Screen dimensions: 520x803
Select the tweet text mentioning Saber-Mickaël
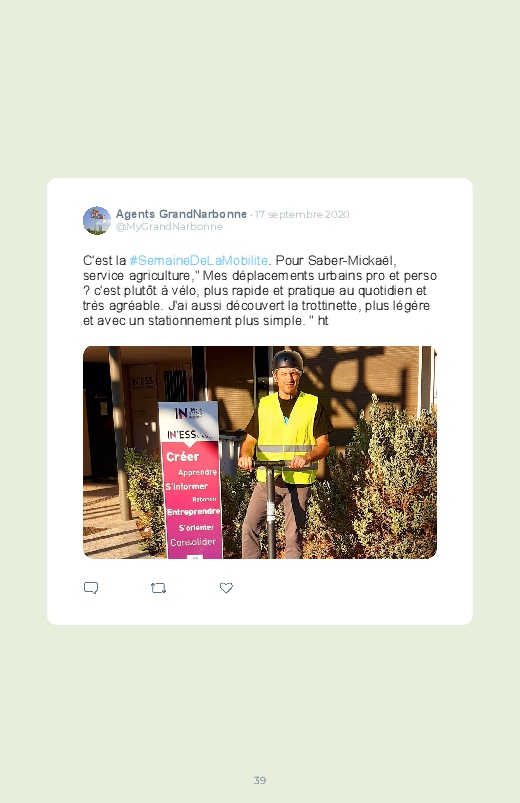tap(260, 291)
